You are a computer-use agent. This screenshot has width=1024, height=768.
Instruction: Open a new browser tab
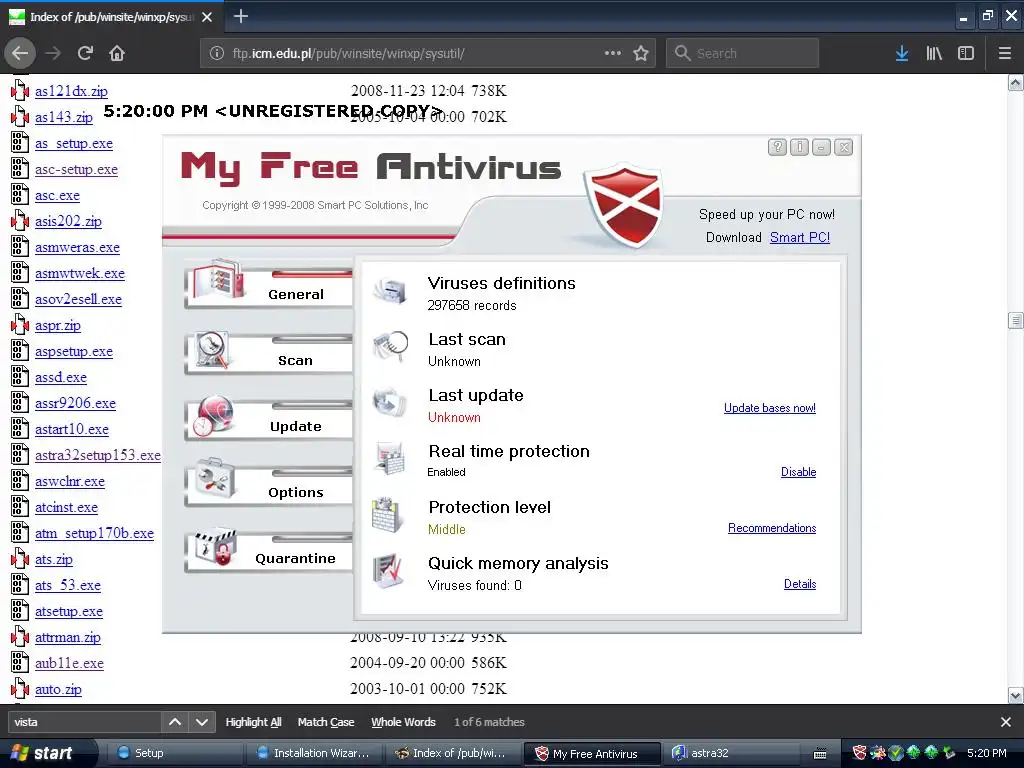[x=240, y=16]
